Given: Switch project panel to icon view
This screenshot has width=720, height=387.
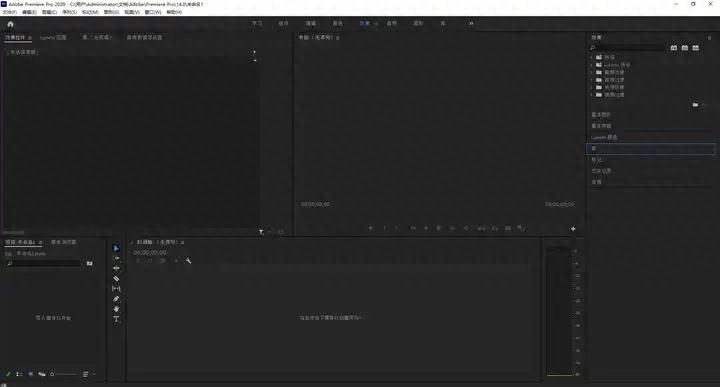Looking at the screenshot, I should (31, 374).
